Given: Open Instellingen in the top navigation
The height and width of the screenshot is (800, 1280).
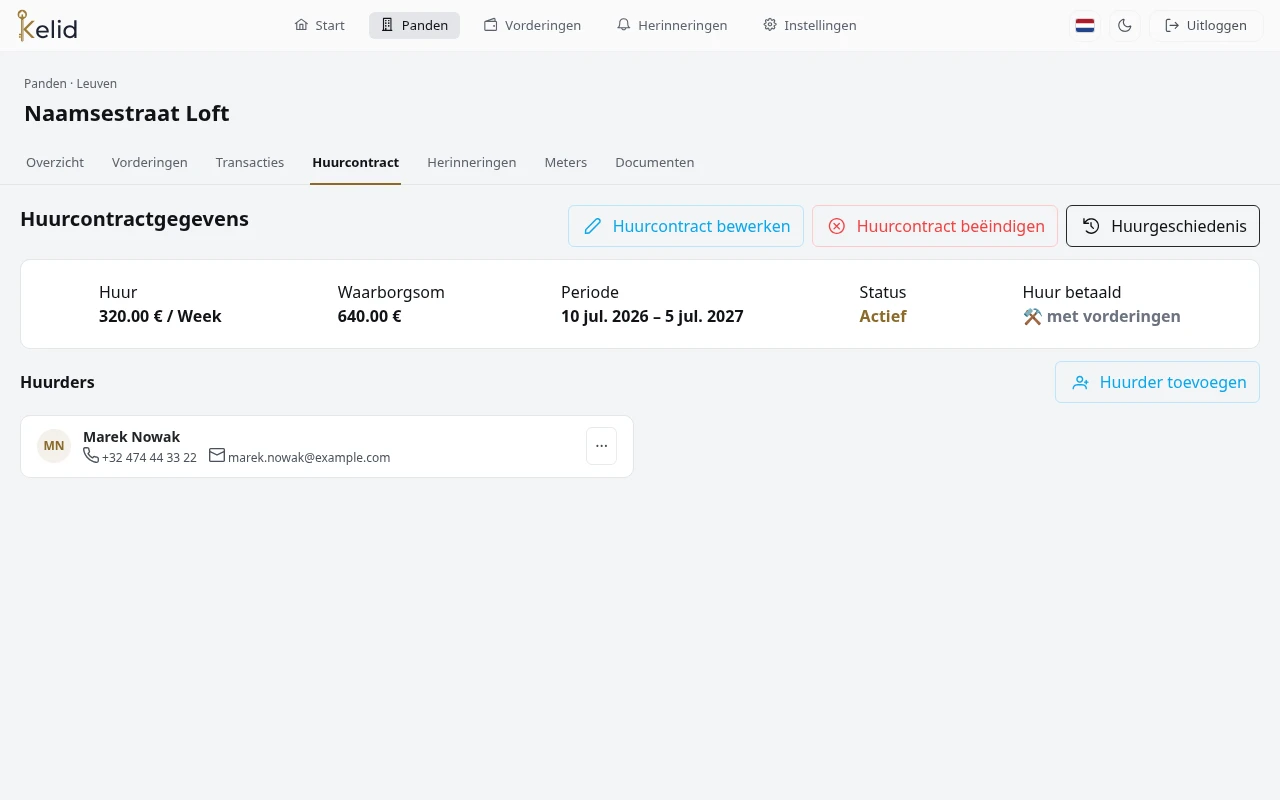Looking at the screenshot, I should pos(810,25).
